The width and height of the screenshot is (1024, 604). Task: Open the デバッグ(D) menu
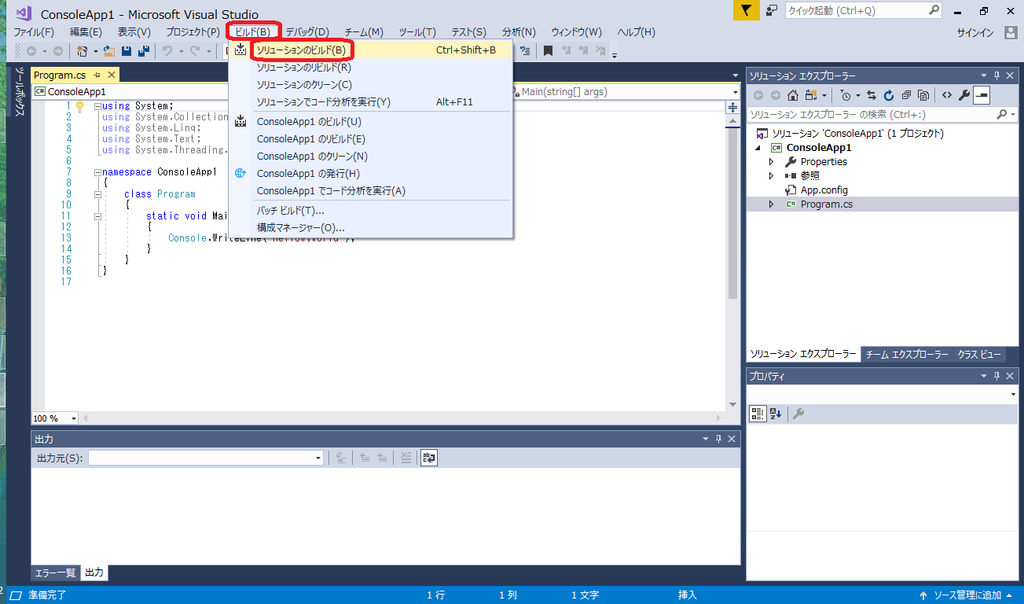[x=307, y=32]
